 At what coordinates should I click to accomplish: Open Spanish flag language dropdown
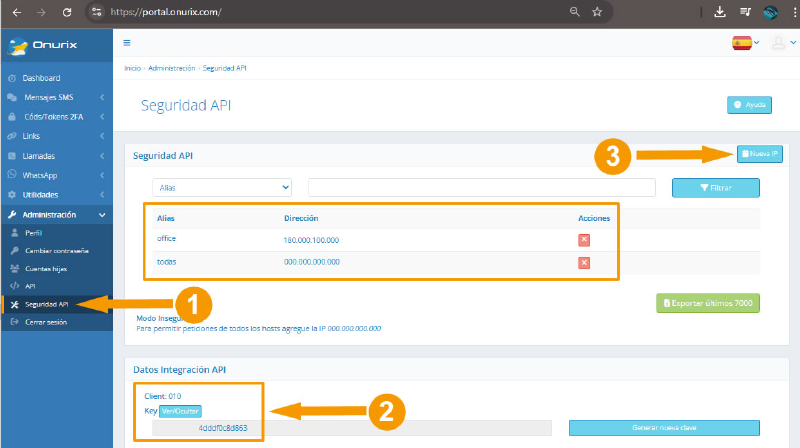coord(746,43)
